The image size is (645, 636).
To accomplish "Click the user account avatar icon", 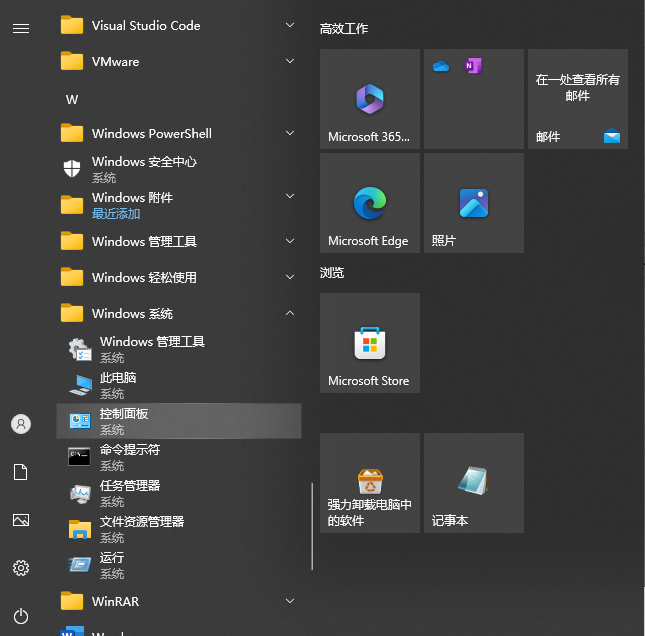I will pos(21,424).
